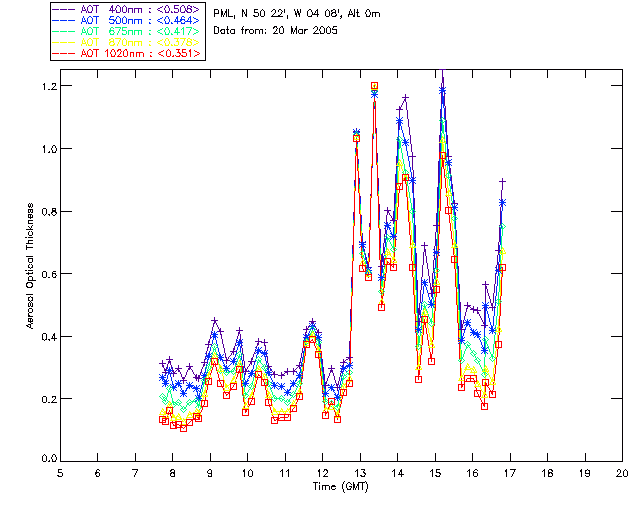Image resolution: width=640 pixels, height=512 pixels.
Task: Click the red square marker at 1.2 peak
Action: click(374, 86)
